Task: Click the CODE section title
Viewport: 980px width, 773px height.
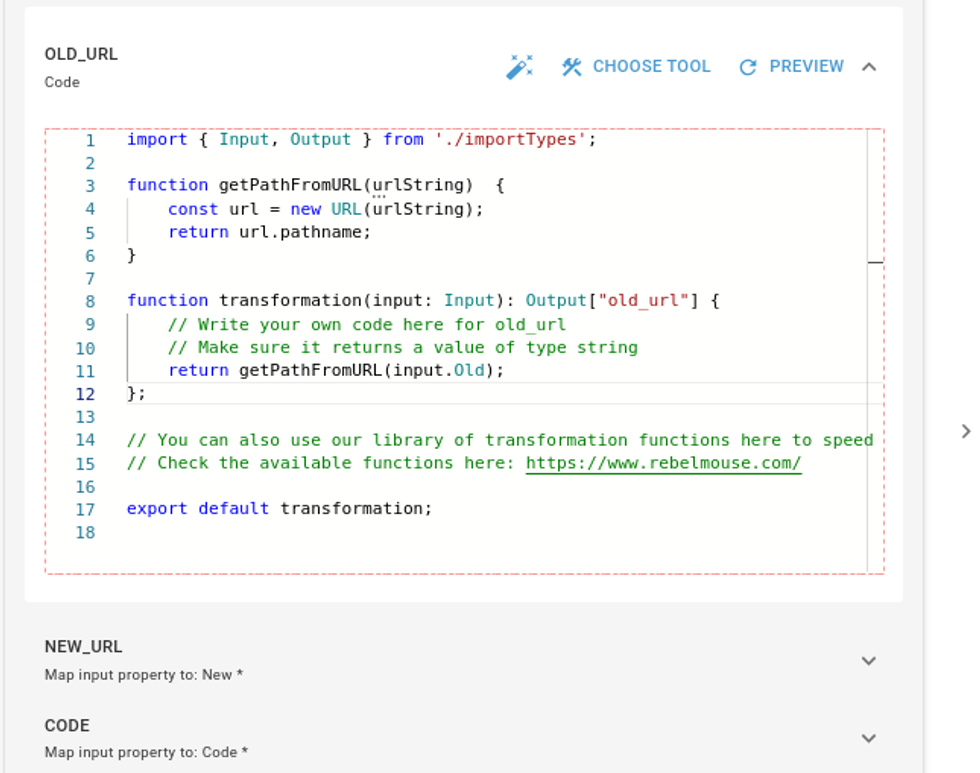Action: 67,726
